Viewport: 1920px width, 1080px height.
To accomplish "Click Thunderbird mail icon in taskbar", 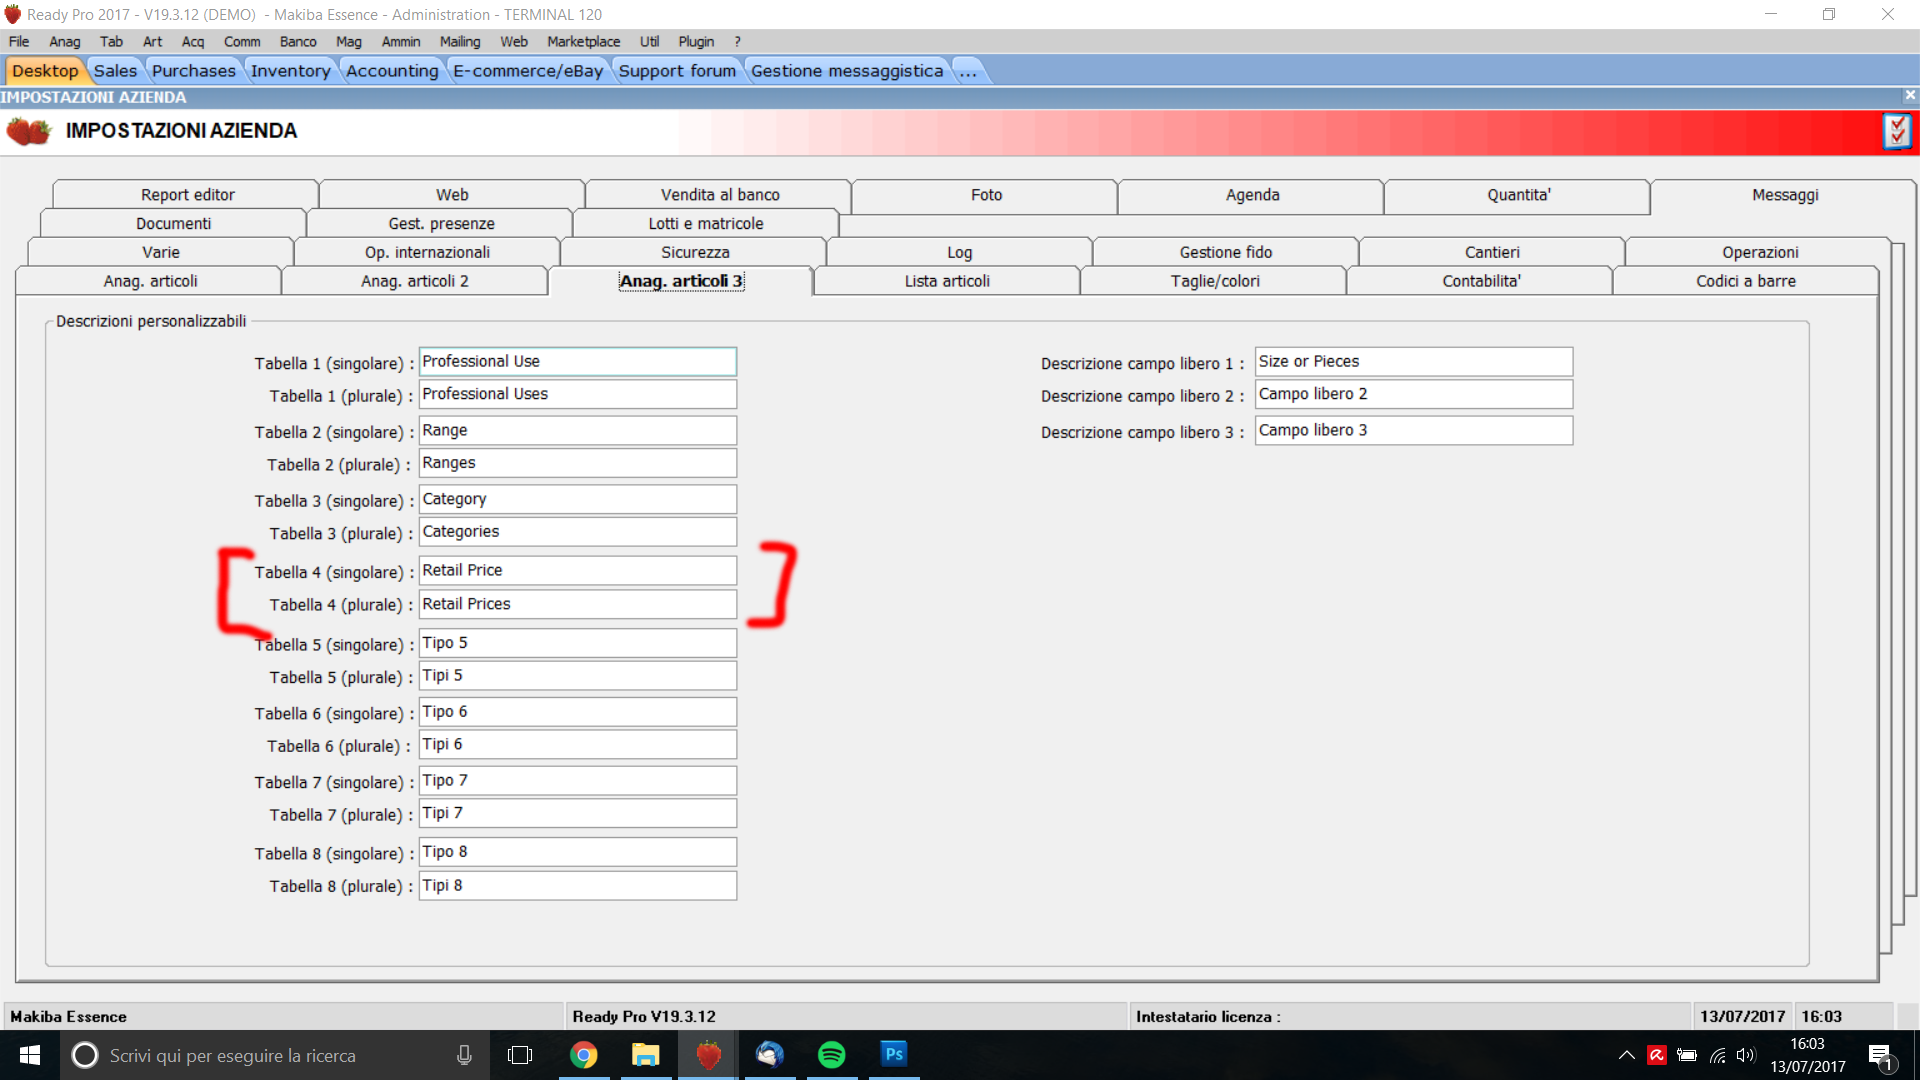I will (769, 1055).
